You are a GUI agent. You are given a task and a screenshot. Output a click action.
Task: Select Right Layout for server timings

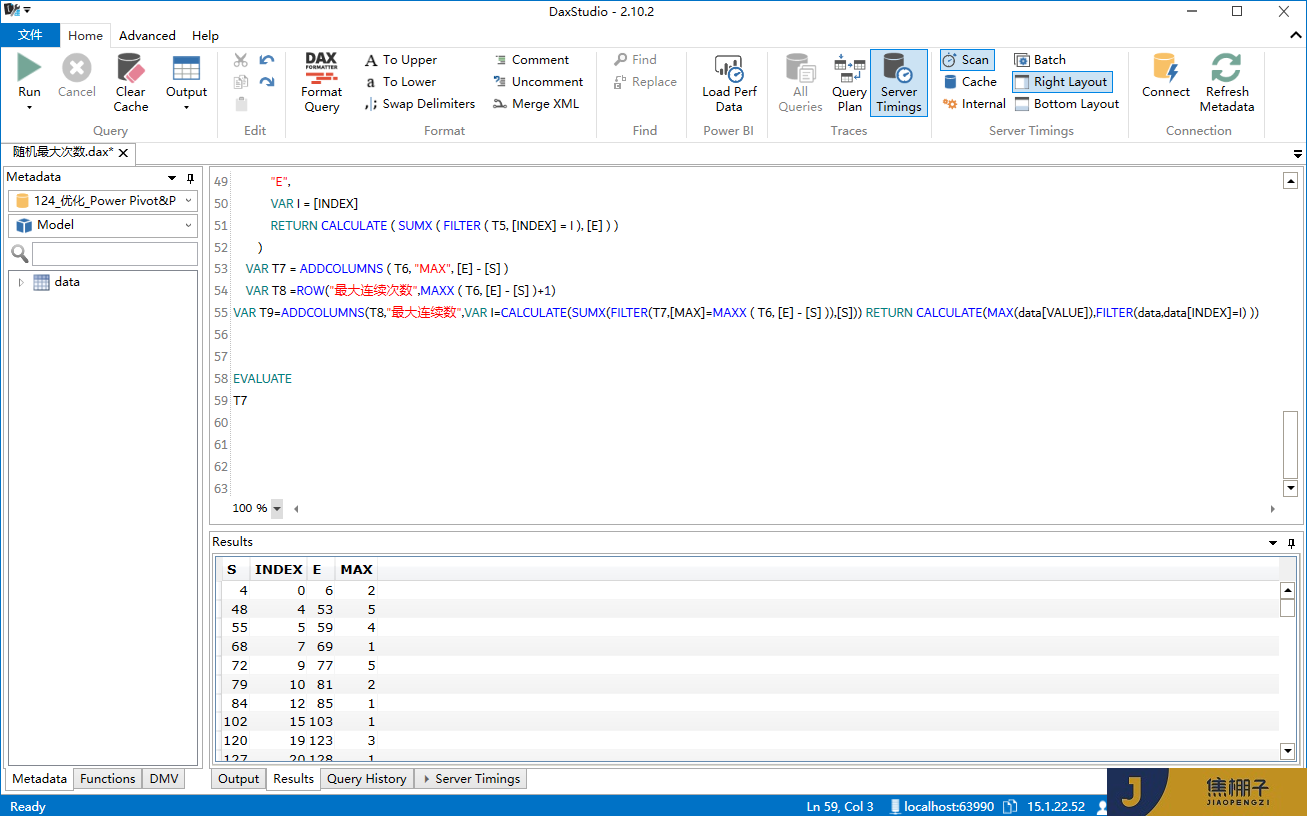[1061, 82]
